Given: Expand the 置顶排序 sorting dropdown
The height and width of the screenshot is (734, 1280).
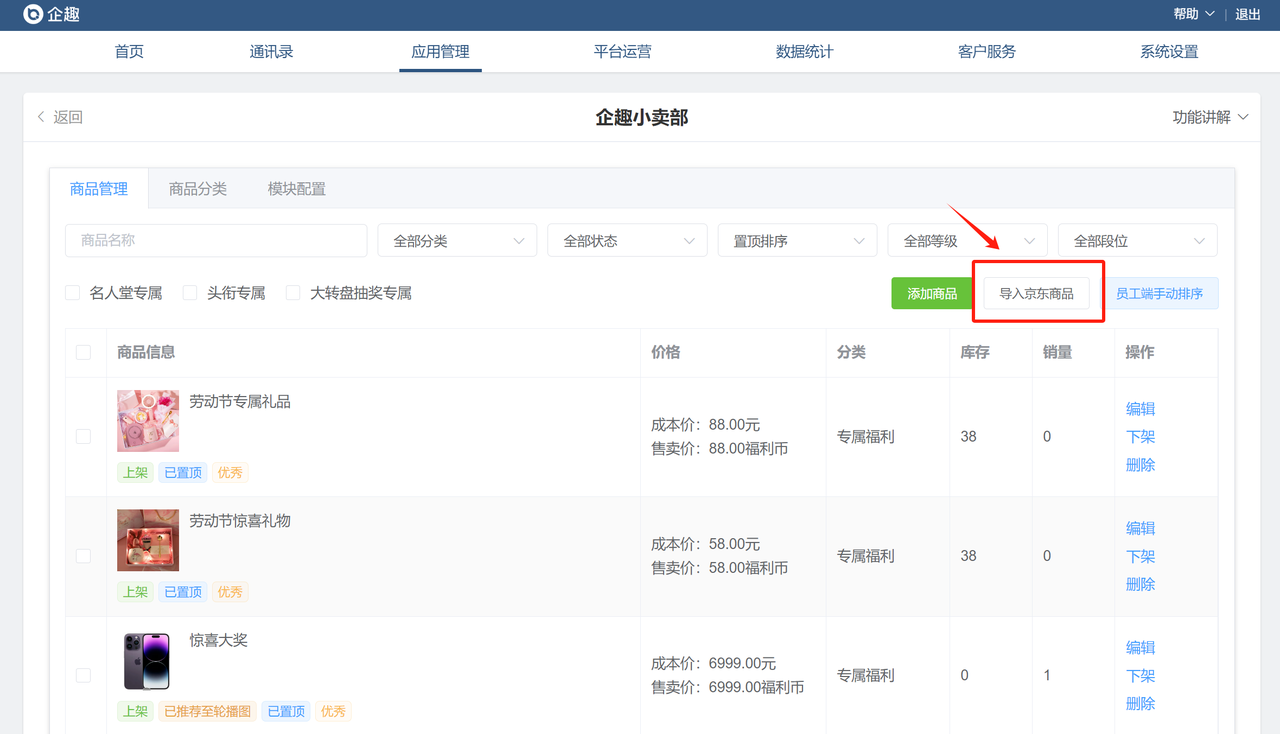Looking at the screenshot, I should pos(797,241).
